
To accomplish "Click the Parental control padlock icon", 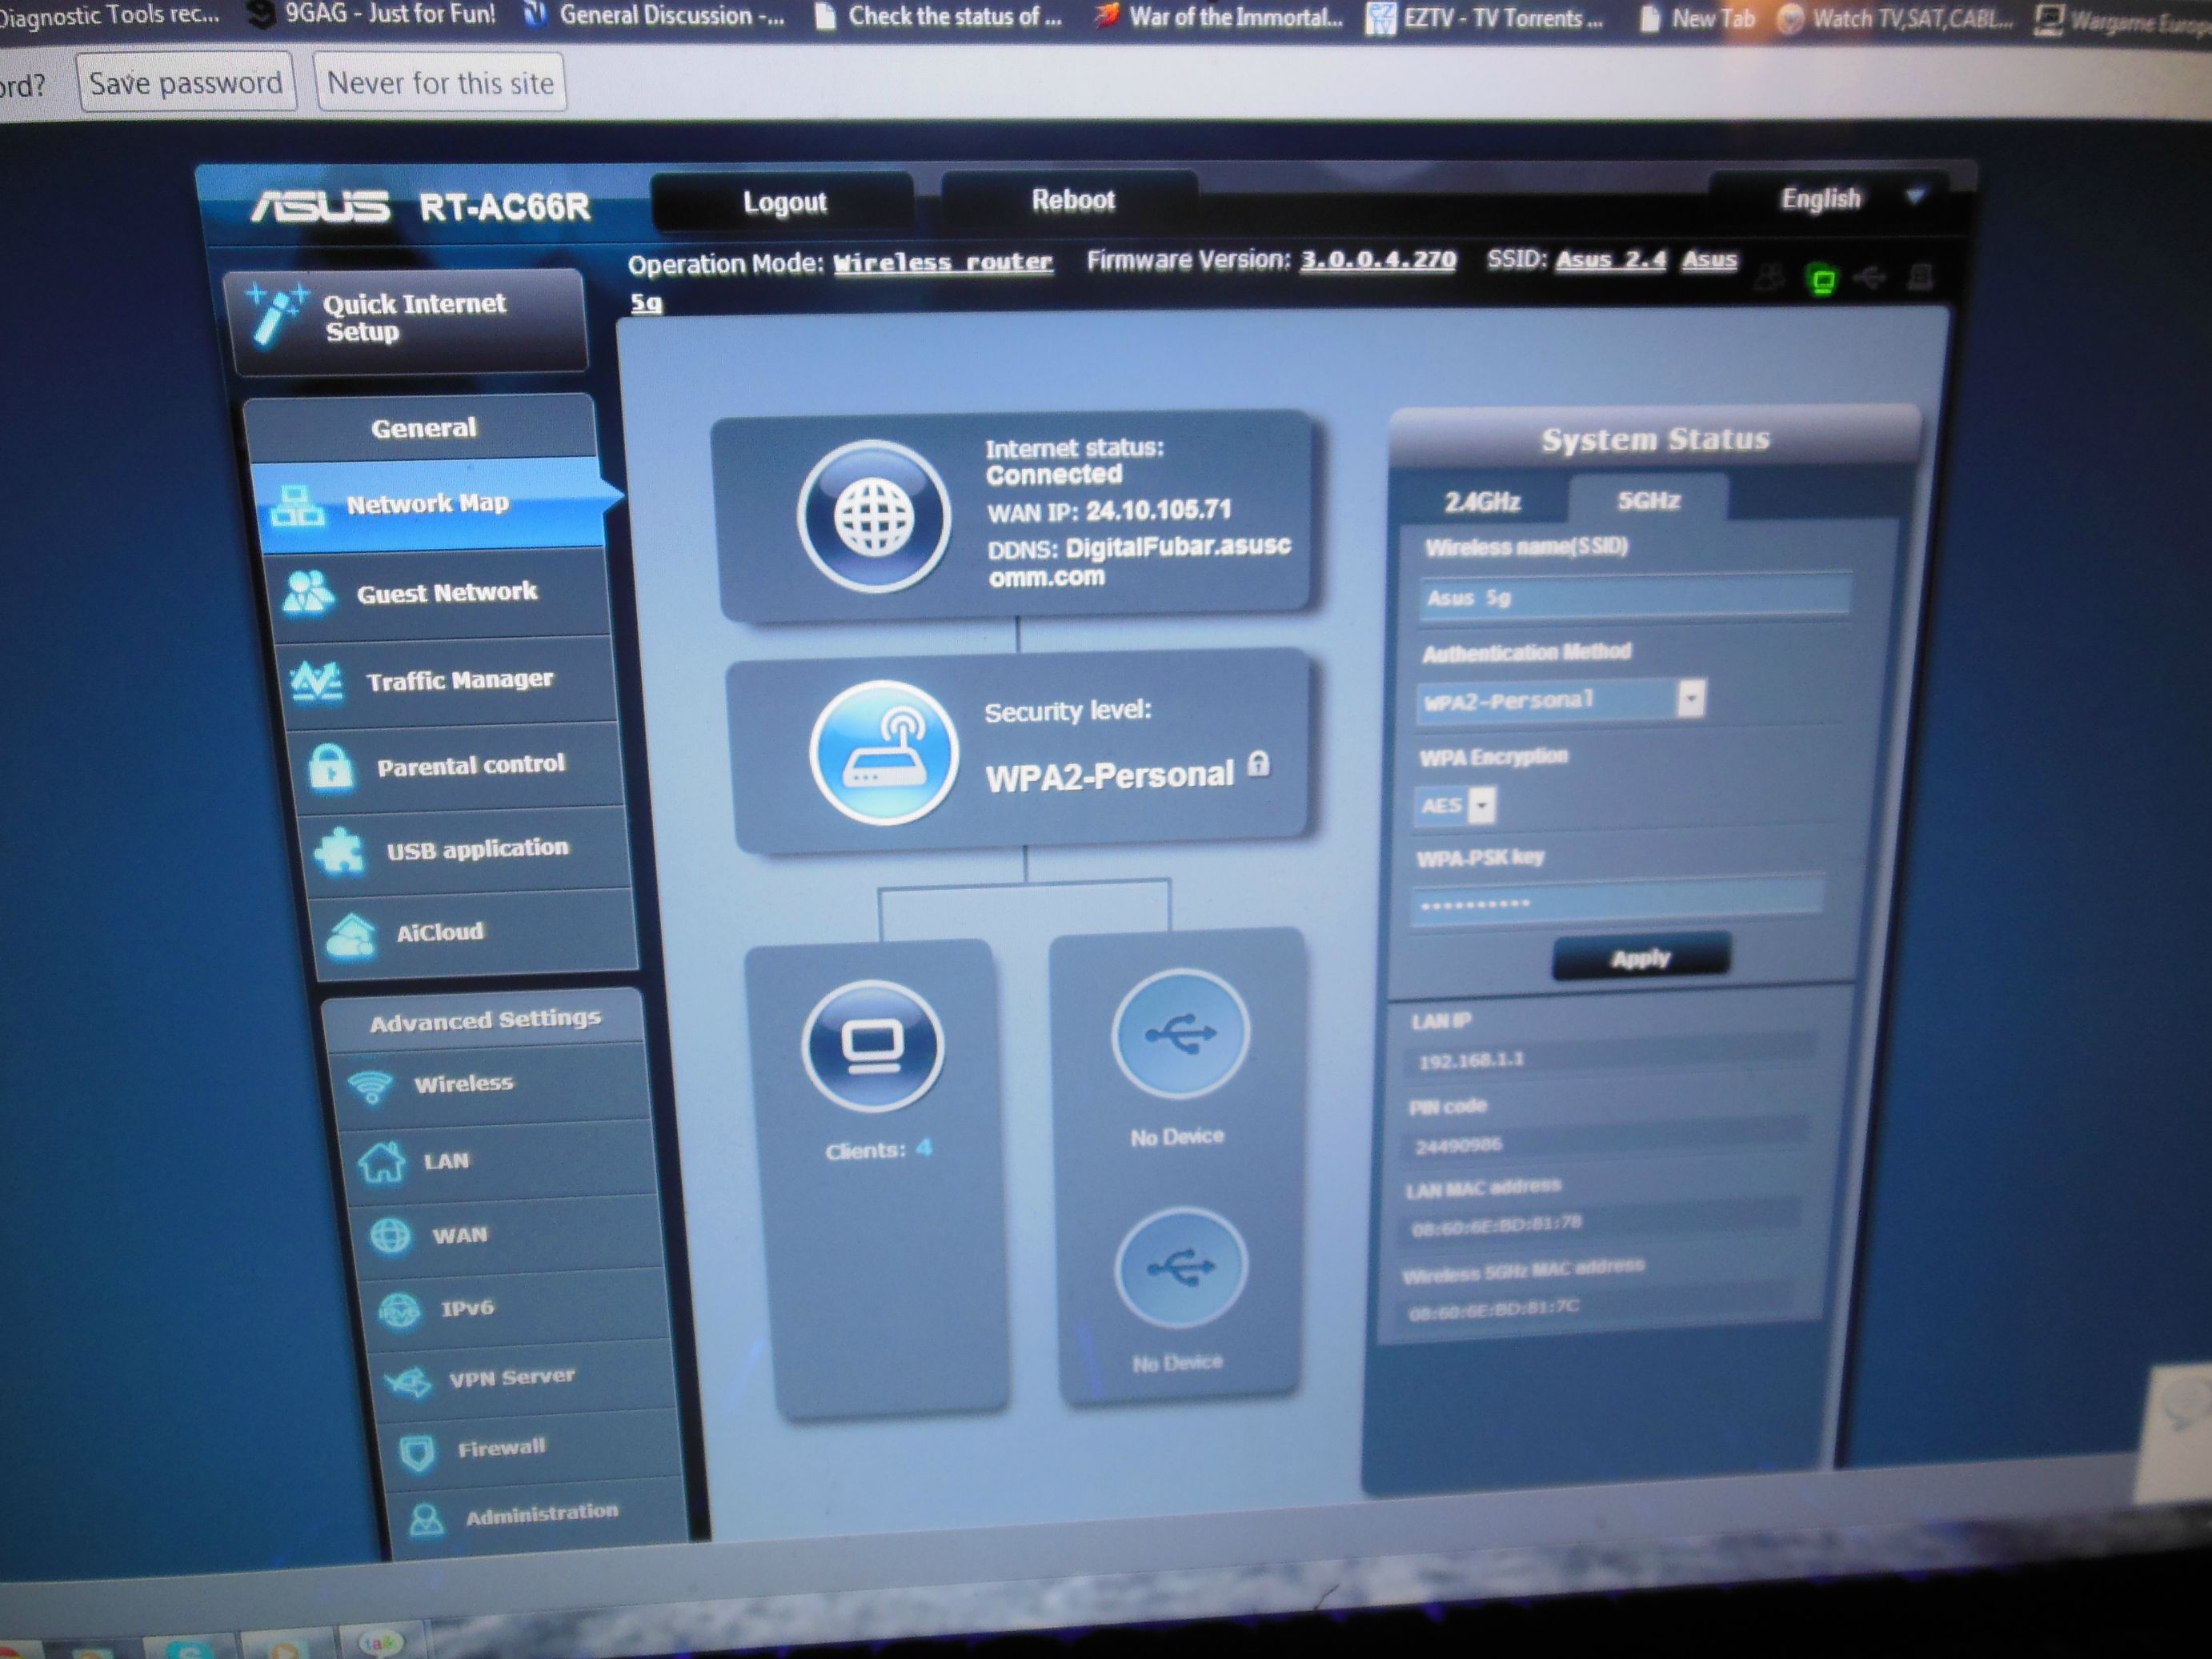I will [x=331, y=768].
